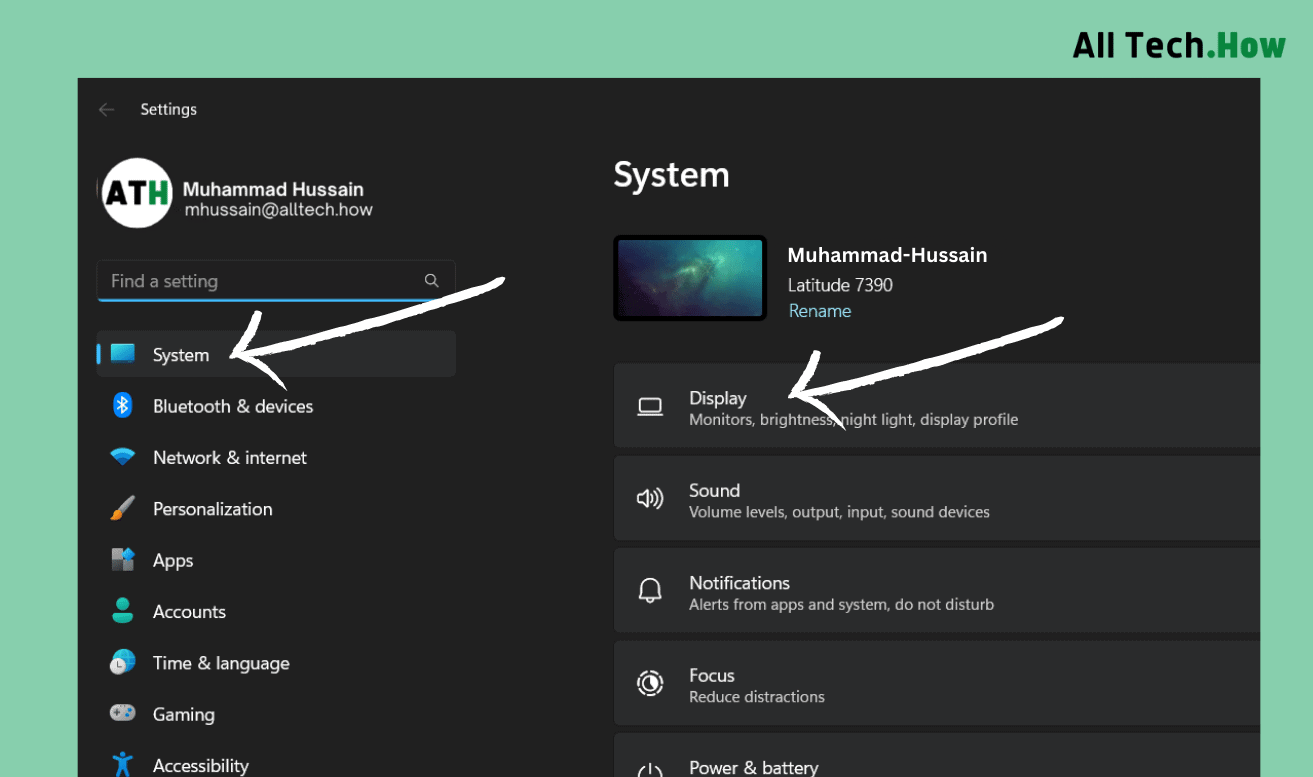This screenshot has height=777, width=1313.
Task: Select the Personalization brush icon
Action: point(122,508)
